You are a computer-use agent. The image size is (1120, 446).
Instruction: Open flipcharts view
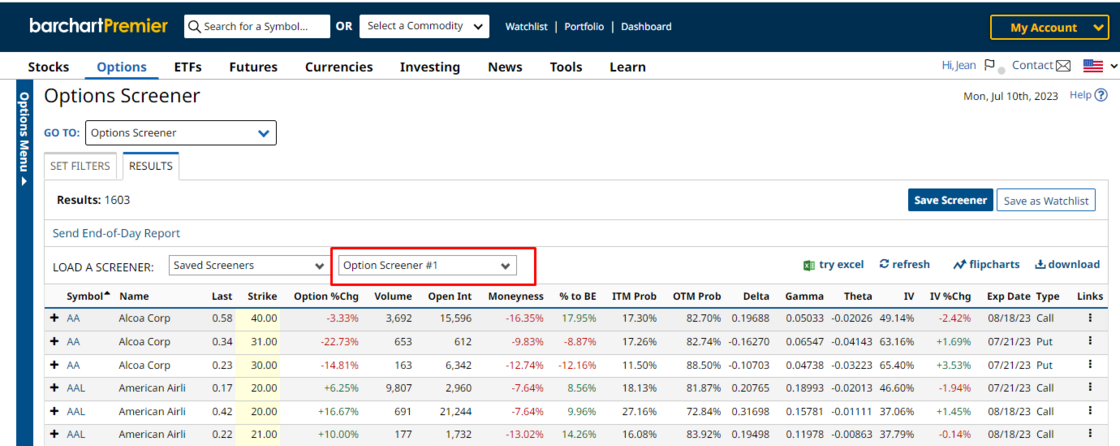986,264
